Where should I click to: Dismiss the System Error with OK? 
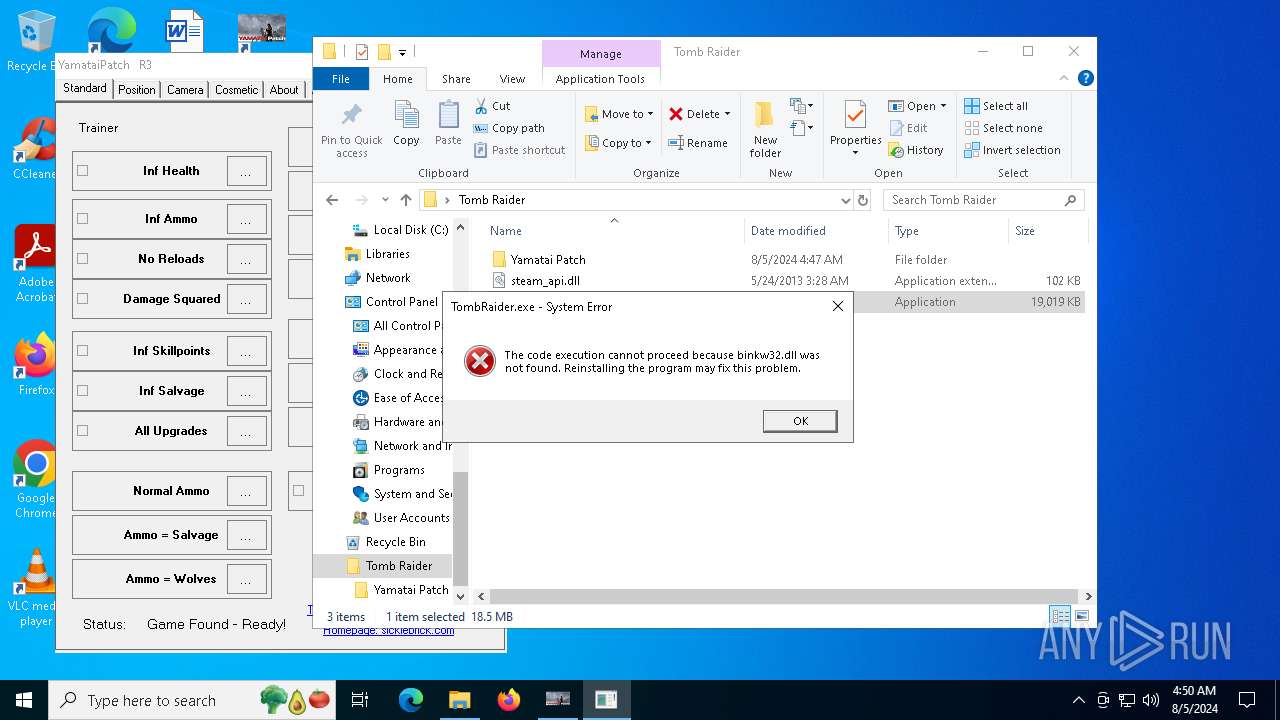pos(800,421)
